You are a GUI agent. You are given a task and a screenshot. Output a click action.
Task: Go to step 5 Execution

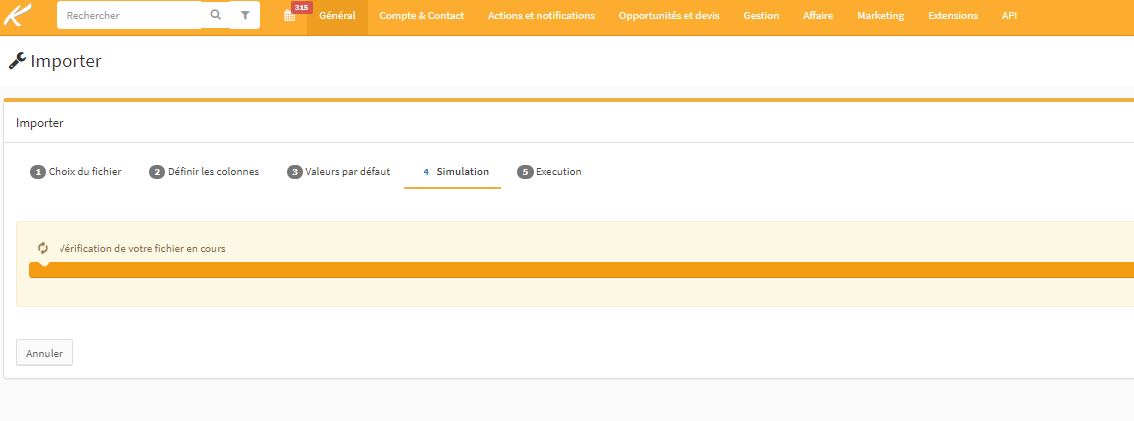point(550,172)
